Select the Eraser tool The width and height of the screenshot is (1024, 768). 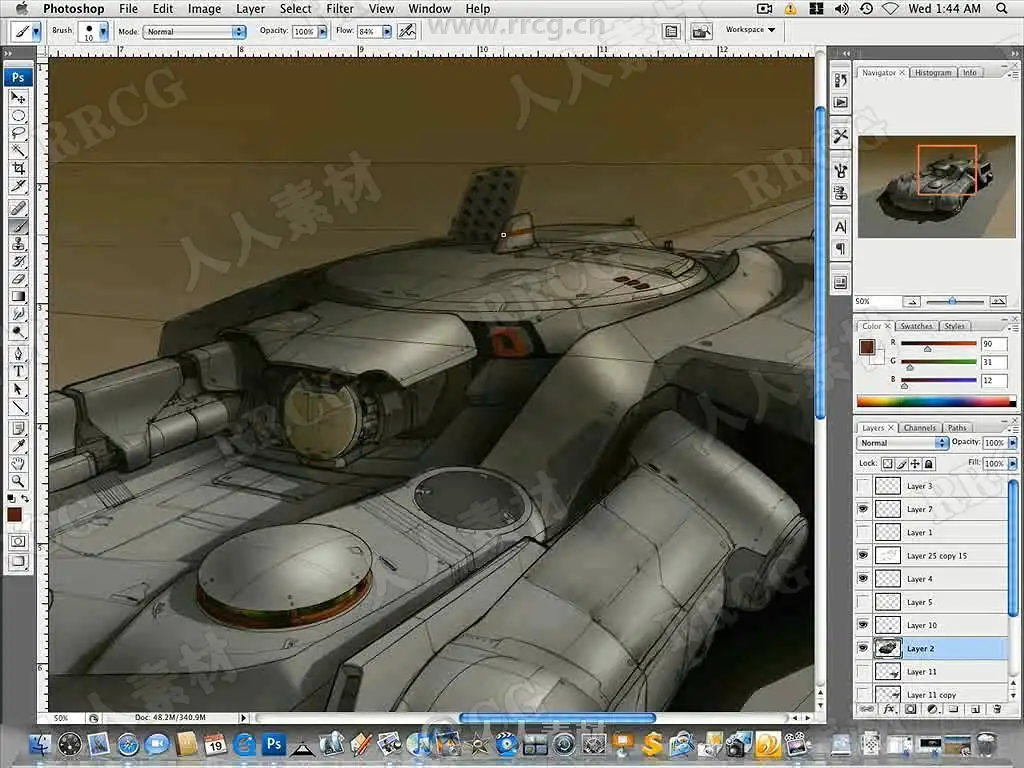(x=18, y=278)
